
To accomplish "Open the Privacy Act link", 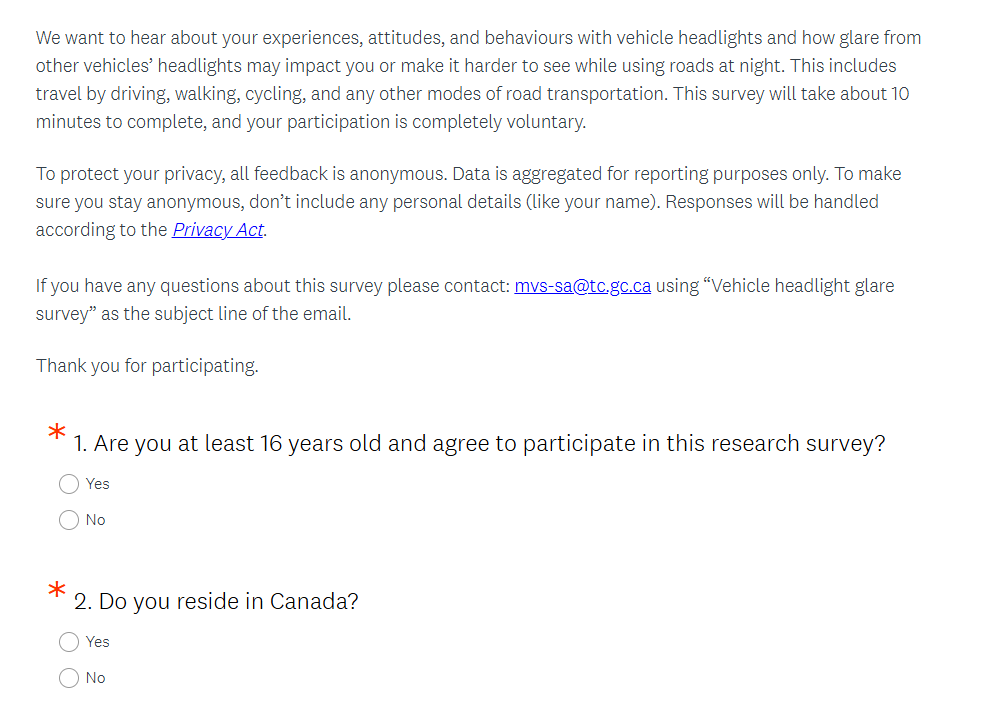I will [218, 230].
